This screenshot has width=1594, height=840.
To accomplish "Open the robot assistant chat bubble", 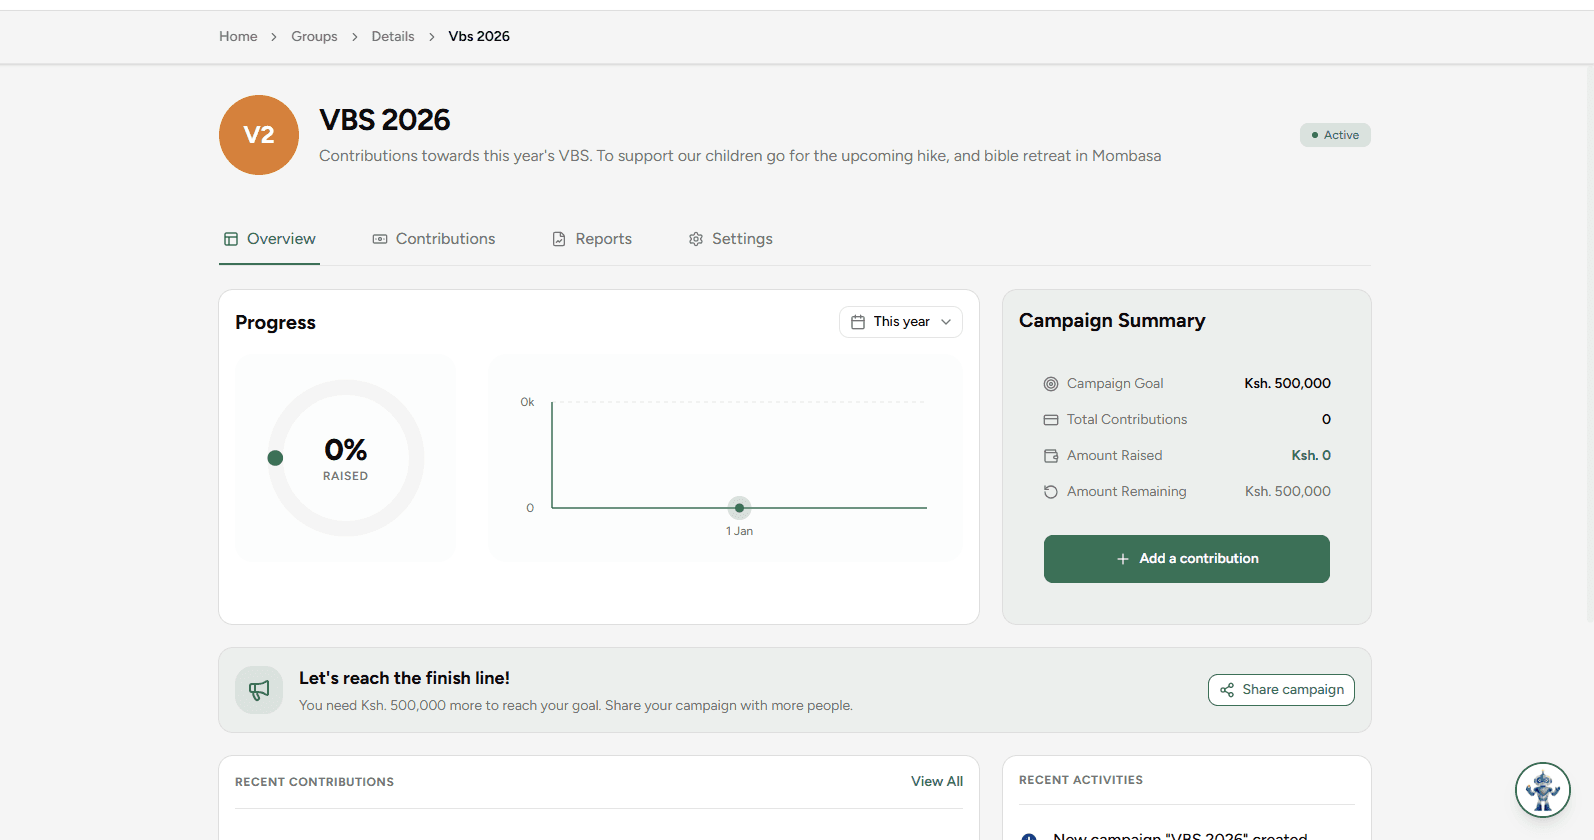I will click(1543, 790).
